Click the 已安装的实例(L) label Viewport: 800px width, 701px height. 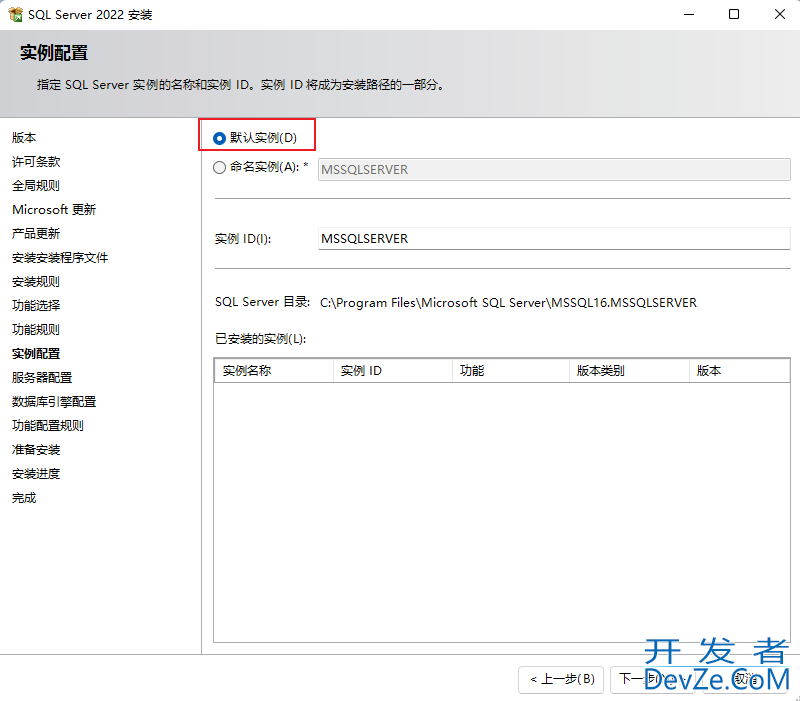pos(260,339)
